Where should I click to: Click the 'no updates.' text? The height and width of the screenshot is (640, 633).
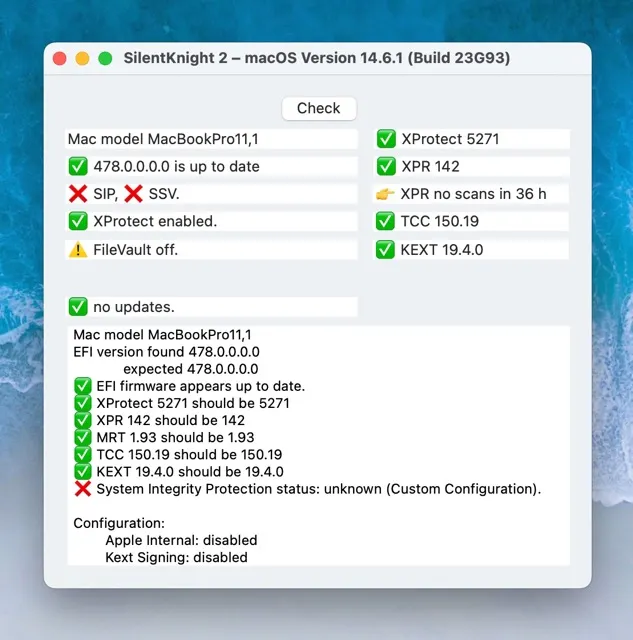[134, 307]
